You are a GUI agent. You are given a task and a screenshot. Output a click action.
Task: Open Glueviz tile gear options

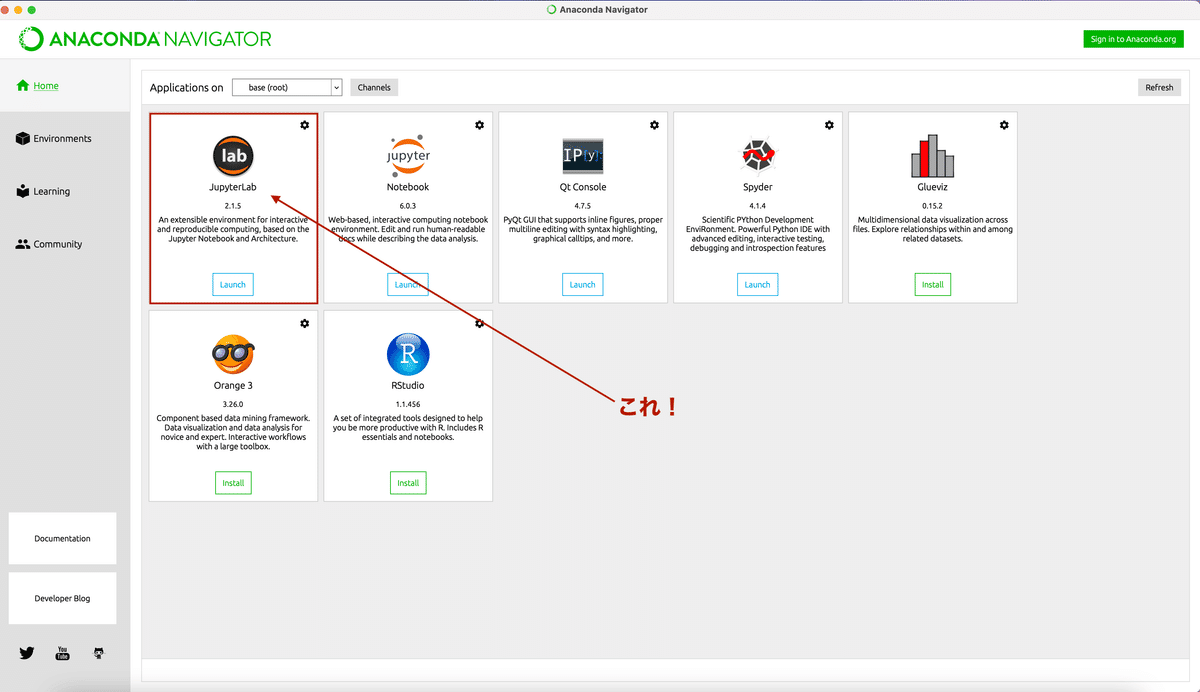(1004, 125)
